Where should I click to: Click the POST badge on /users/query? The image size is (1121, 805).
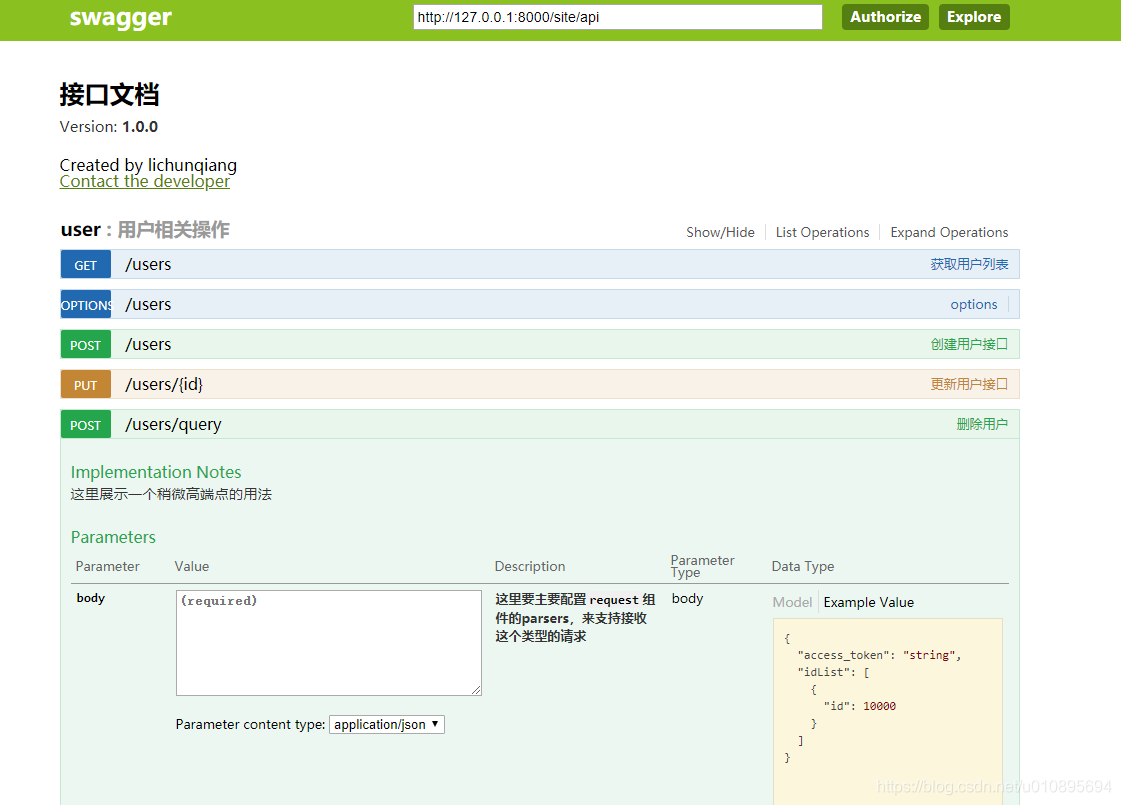(x=85, y=423)
